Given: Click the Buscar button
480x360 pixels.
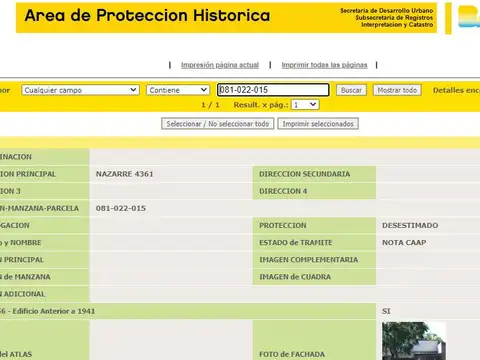Looking at the screenshot, I should [351, 90].
